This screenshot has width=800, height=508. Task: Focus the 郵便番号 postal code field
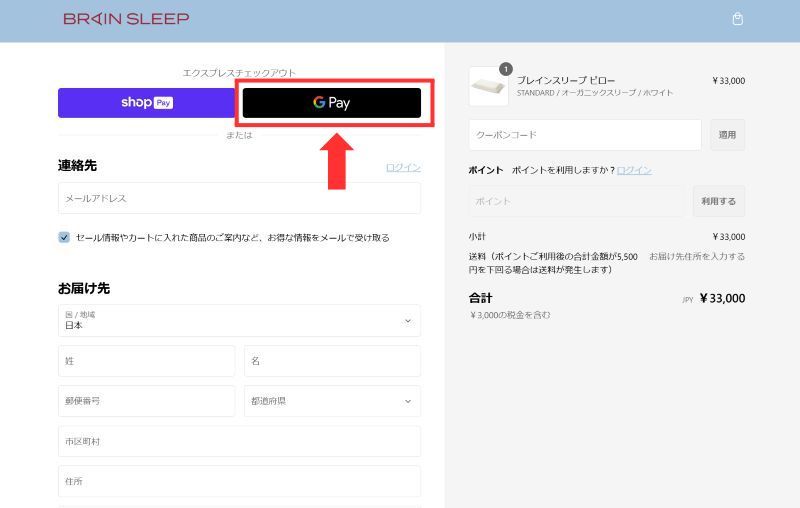click(x=146, y=401)
